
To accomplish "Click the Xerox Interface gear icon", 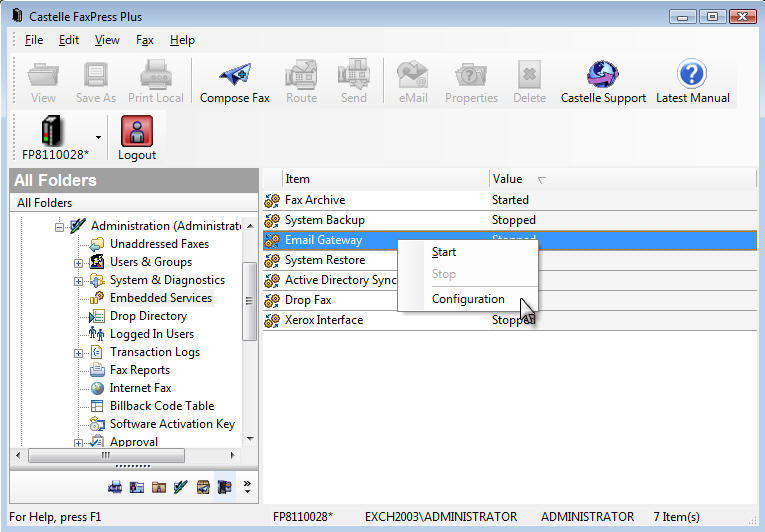I will (272, 320).
